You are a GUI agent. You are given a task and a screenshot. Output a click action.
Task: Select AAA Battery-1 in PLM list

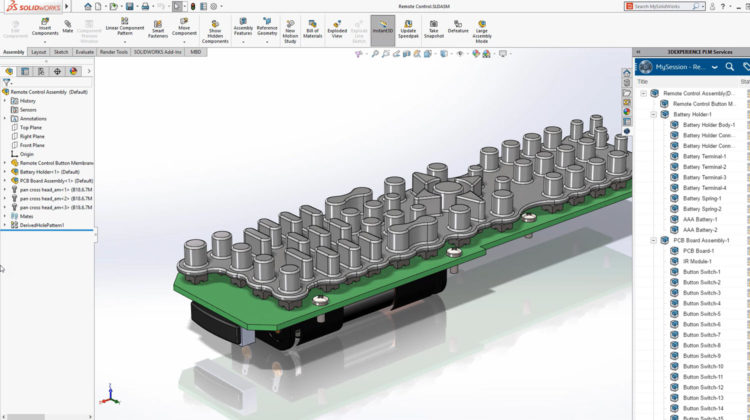701,219
